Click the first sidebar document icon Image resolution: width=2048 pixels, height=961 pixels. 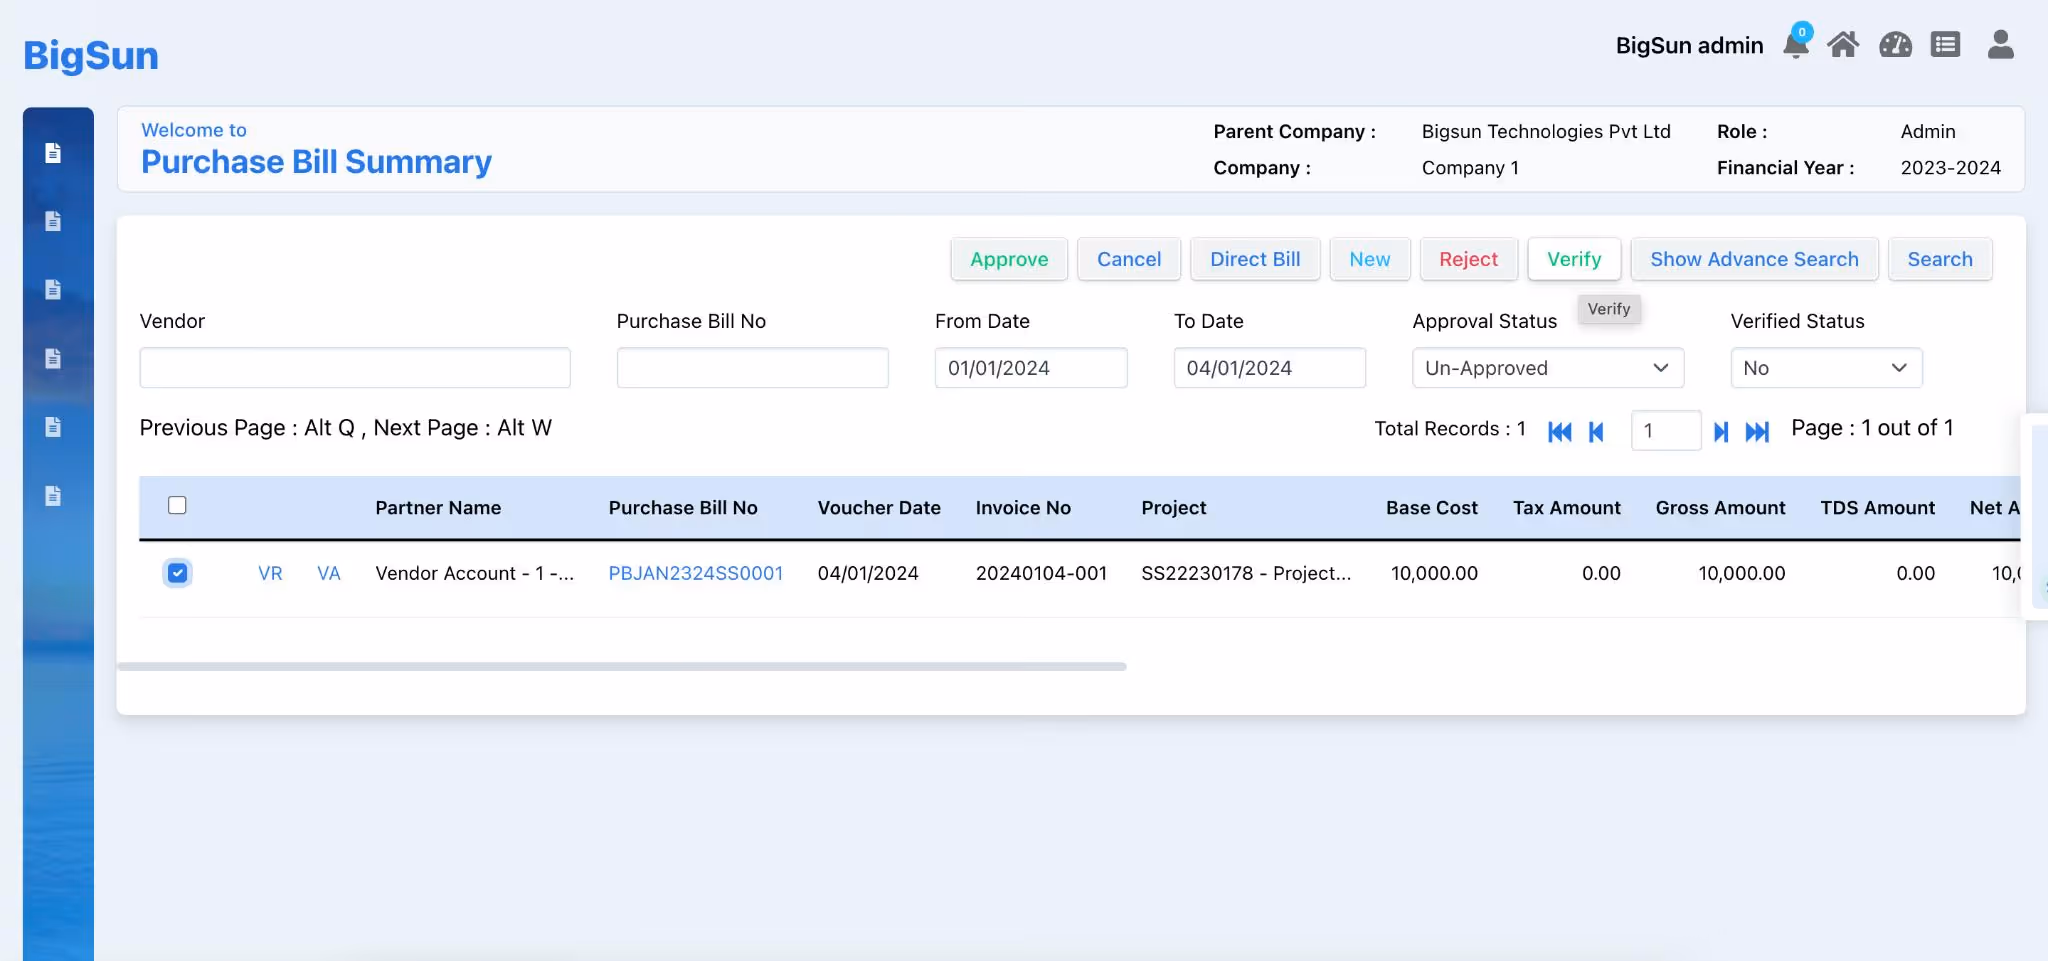pos(53,153)
